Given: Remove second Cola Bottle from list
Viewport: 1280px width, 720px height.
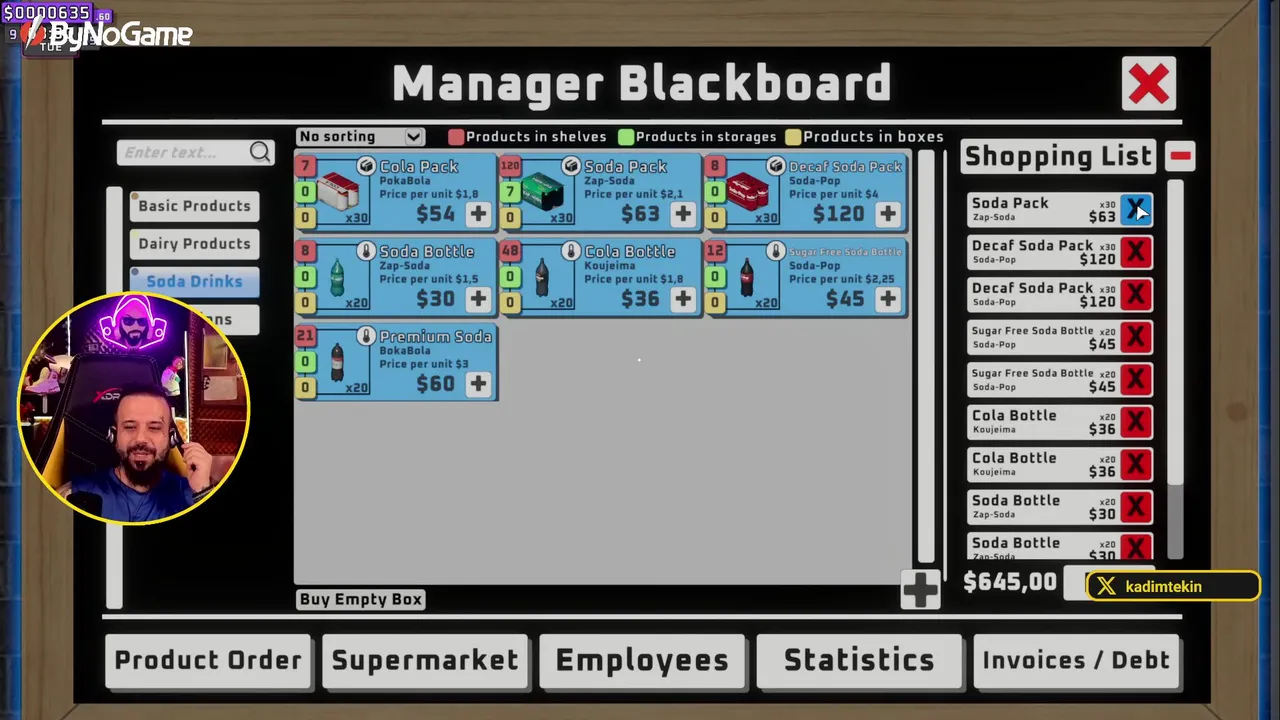Looking at the screenshot, I should (x=1136, y=465).
